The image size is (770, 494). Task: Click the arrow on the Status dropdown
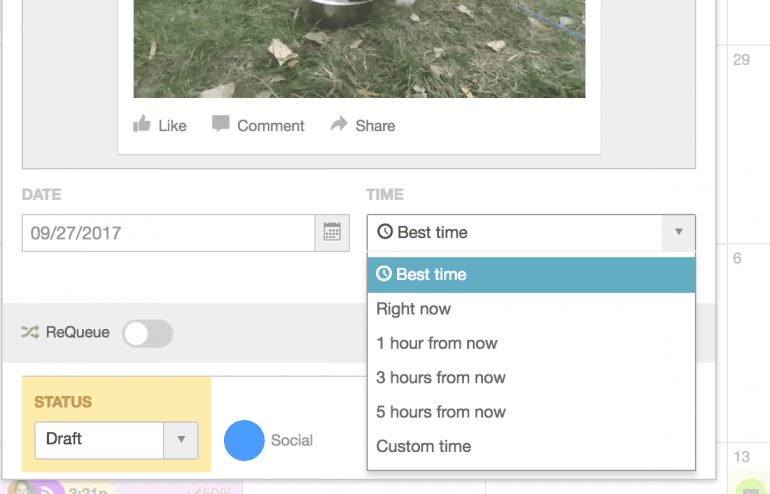coord(181,439)
